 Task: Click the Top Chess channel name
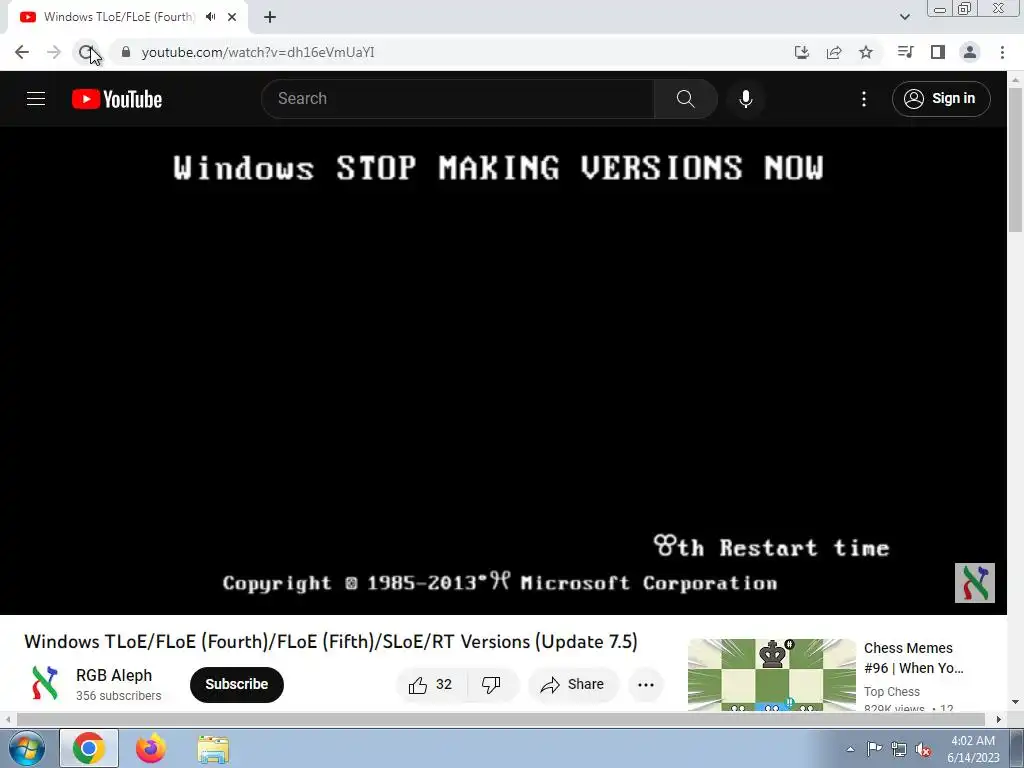891,692
